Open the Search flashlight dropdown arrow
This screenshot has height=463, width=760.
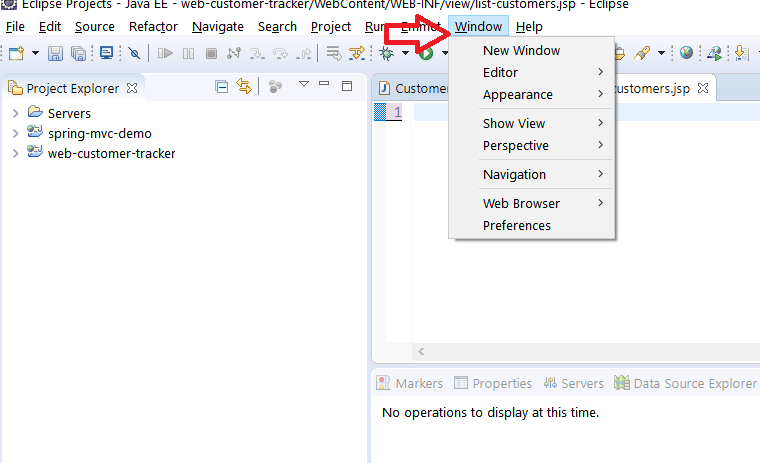[661, 53]
